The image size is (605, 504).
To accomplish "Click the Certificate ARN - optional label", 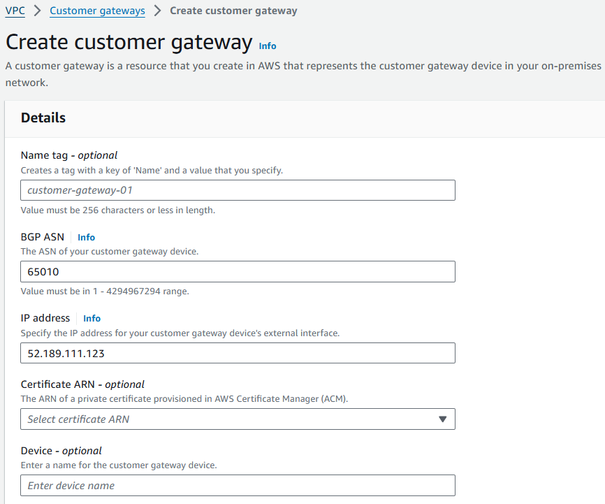I will (x=83, y=384).
